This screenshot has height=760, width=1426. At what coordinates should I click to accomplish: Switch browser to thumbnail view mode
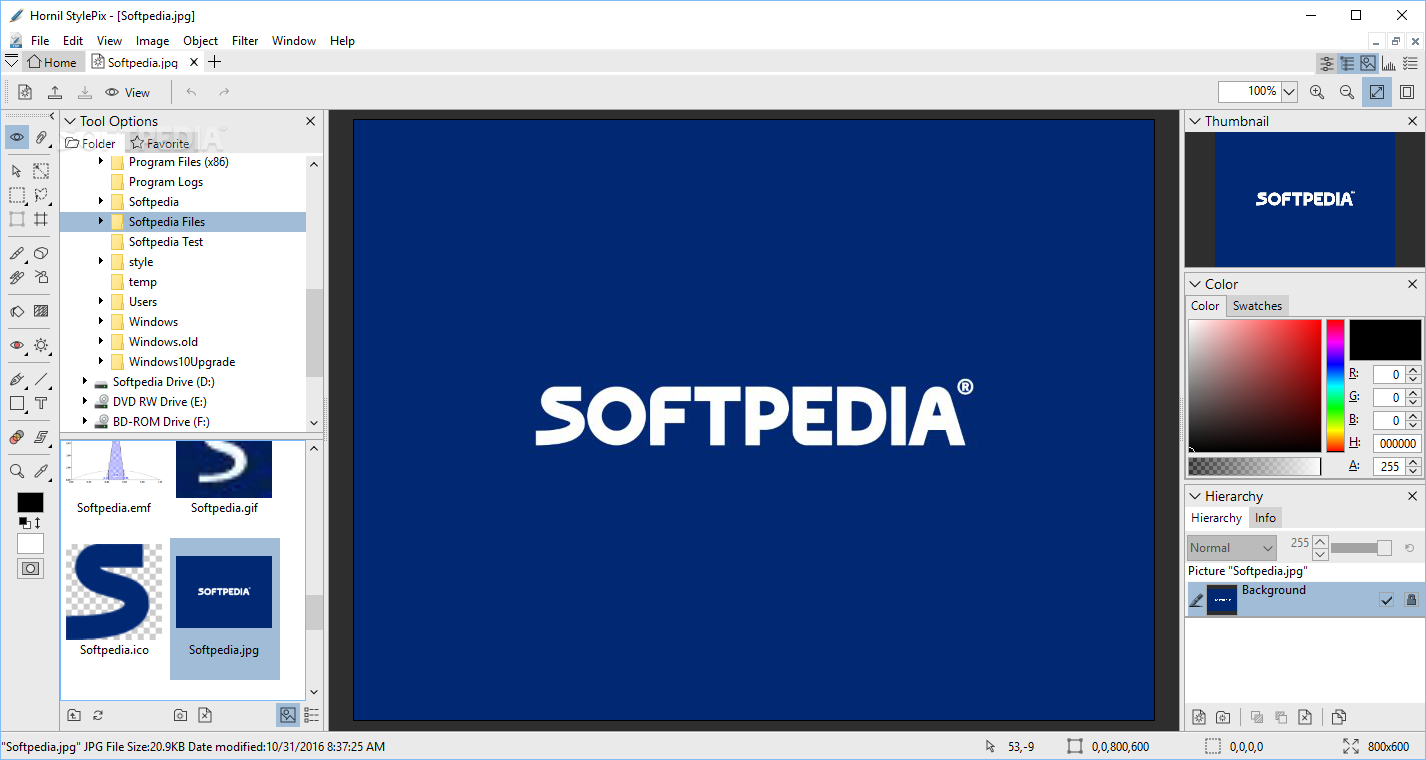pyautogui.click(x=288, y=715)
